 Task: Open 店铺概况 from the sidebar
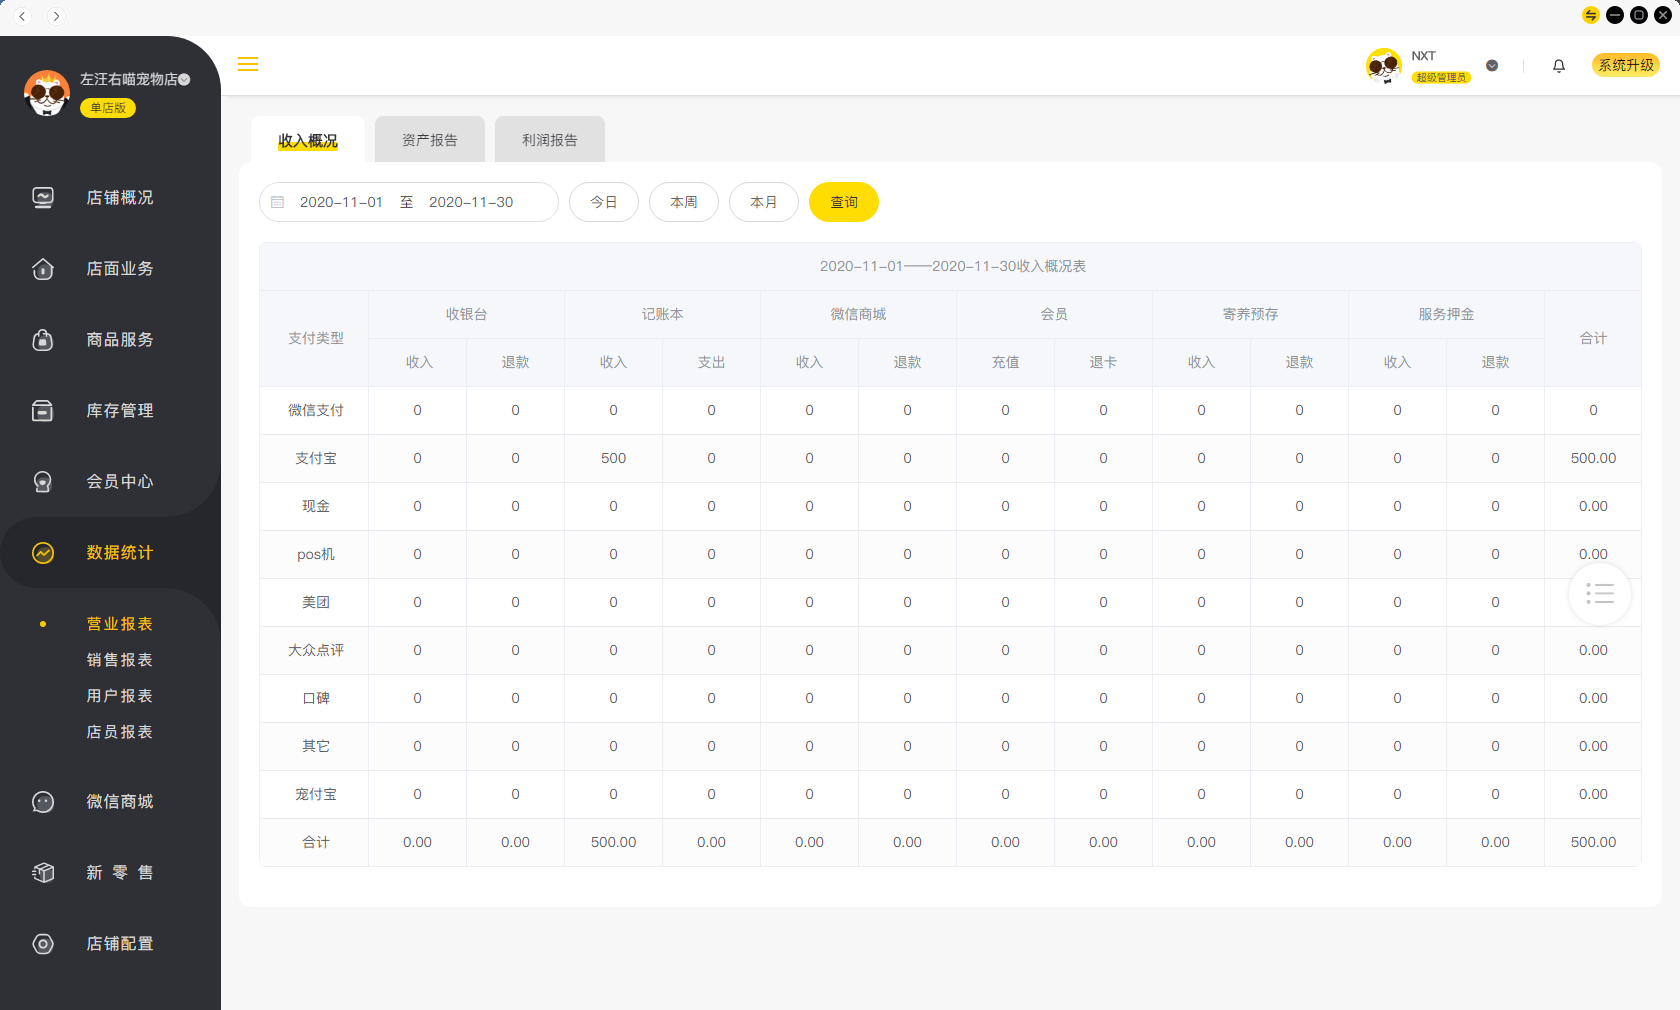coord(119,198)
